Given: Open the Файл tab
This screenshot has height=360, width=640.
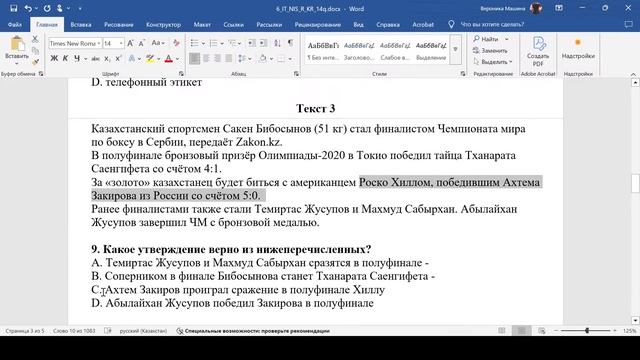Looking at the screenshot, I should [15, 24].
